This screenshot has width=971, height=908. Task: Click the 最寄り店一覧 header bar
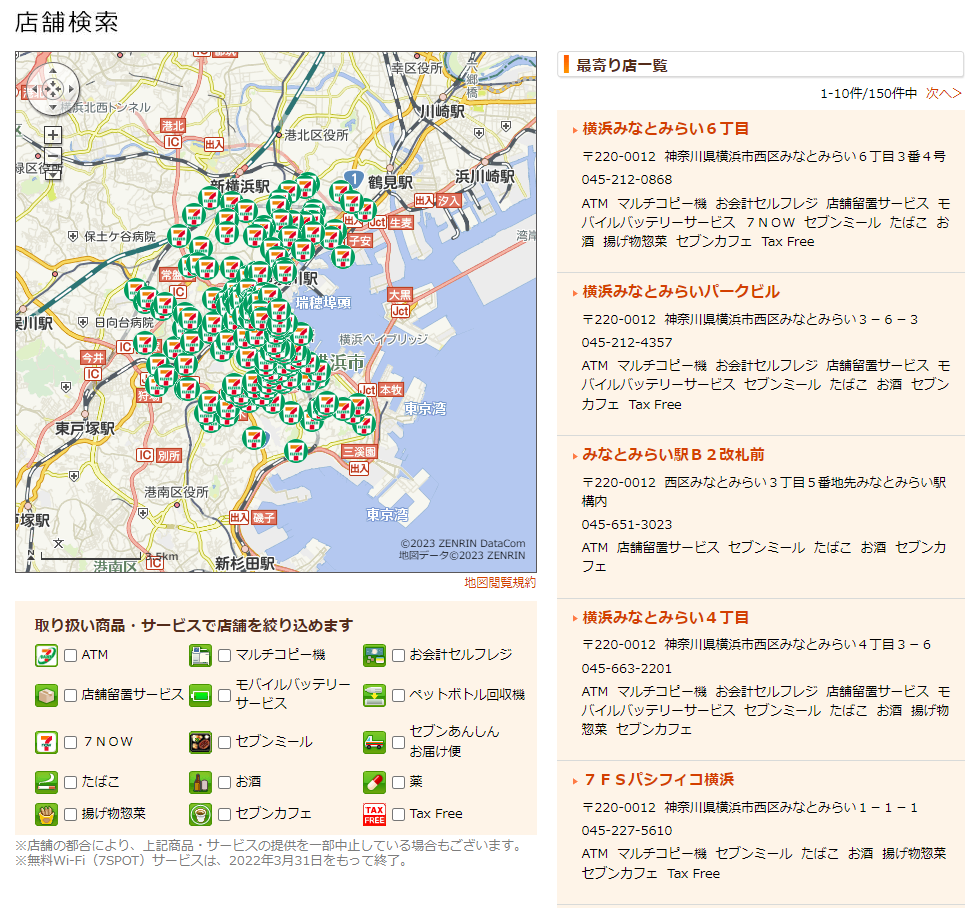760,65
